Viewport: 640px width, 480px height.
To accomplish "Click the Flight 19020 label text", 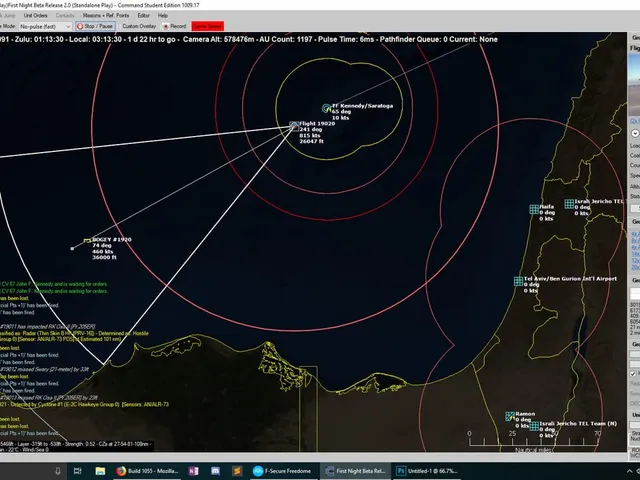I will click(x=317, y=123).
